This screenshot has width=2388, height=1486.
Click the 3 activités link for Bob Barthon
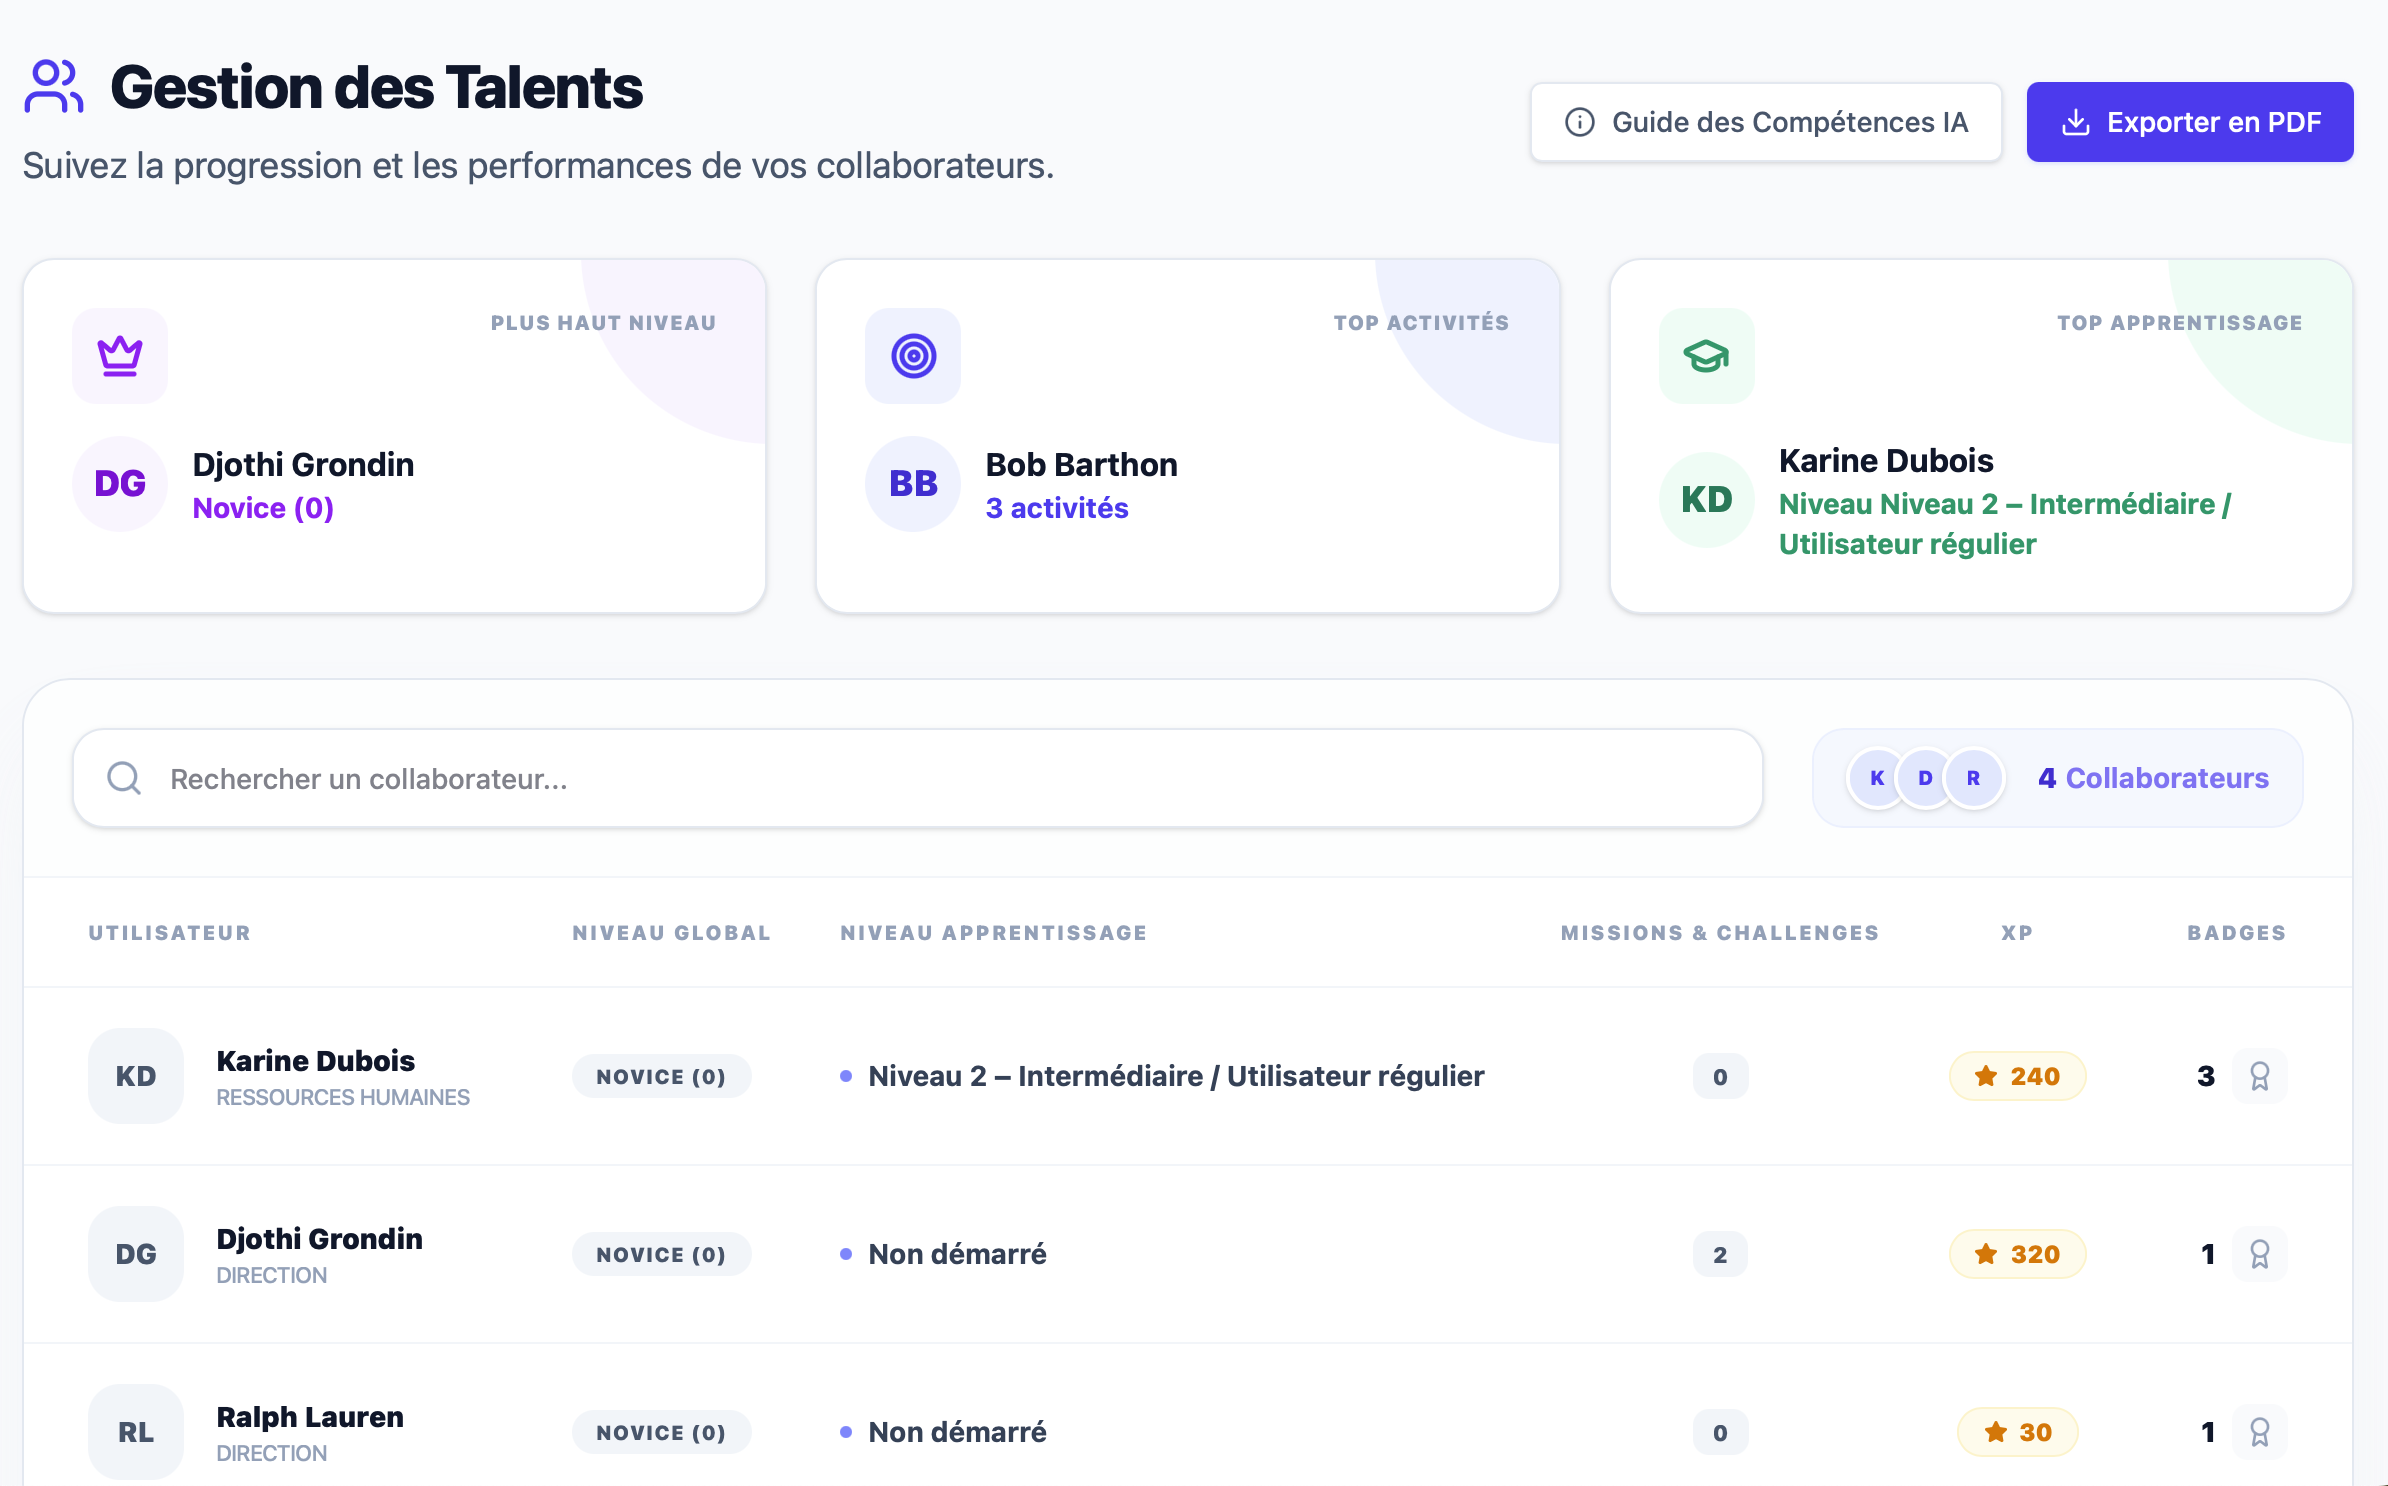click(x=1057, y=508)
